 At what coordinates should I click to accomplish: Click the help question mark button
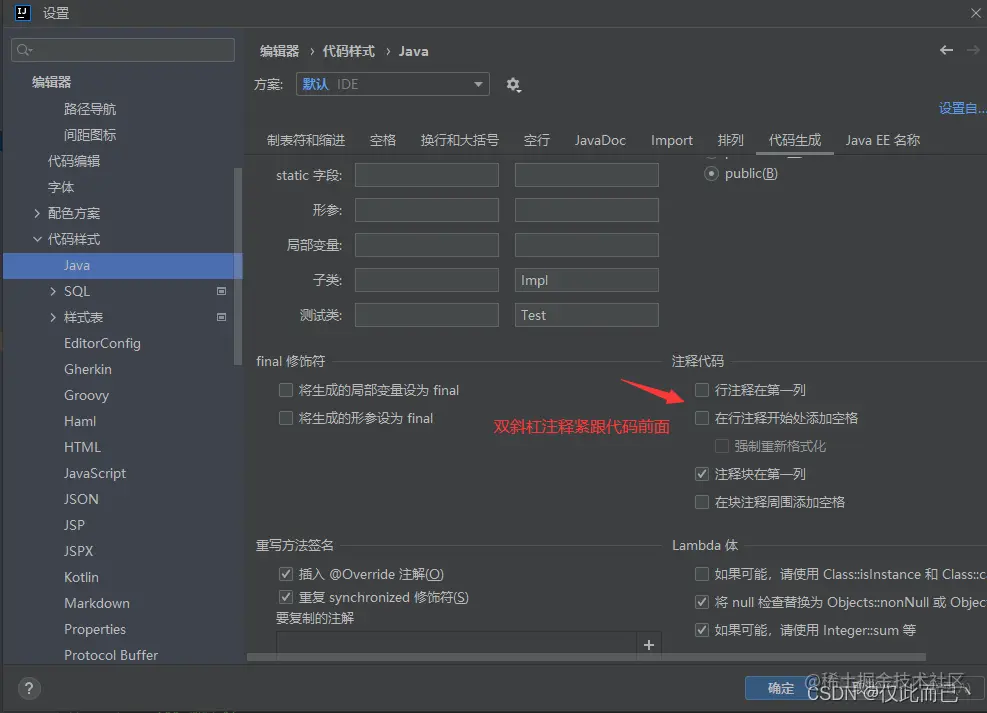[x=29, y=688]
